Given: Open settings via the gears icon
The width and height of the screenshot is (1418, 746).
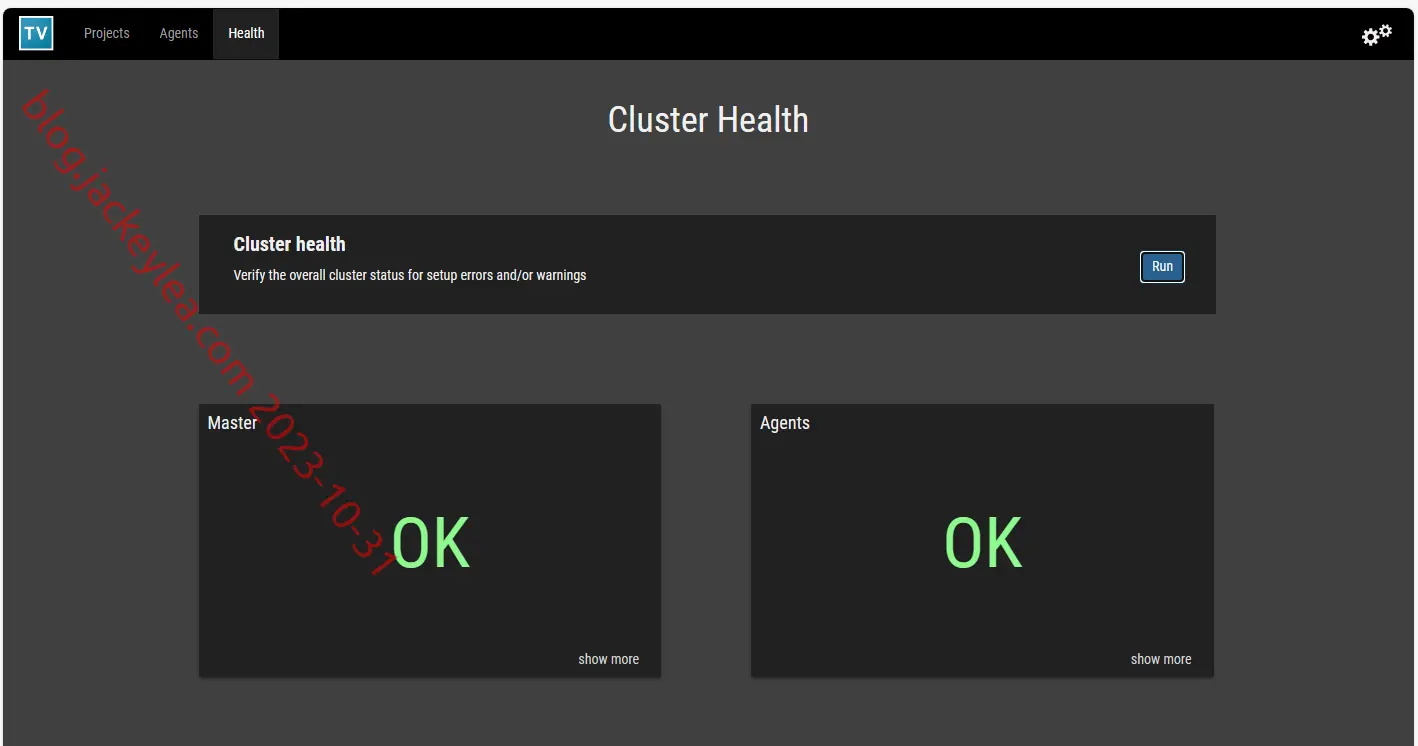Looking at the screenshot, I should point(1377,35).
